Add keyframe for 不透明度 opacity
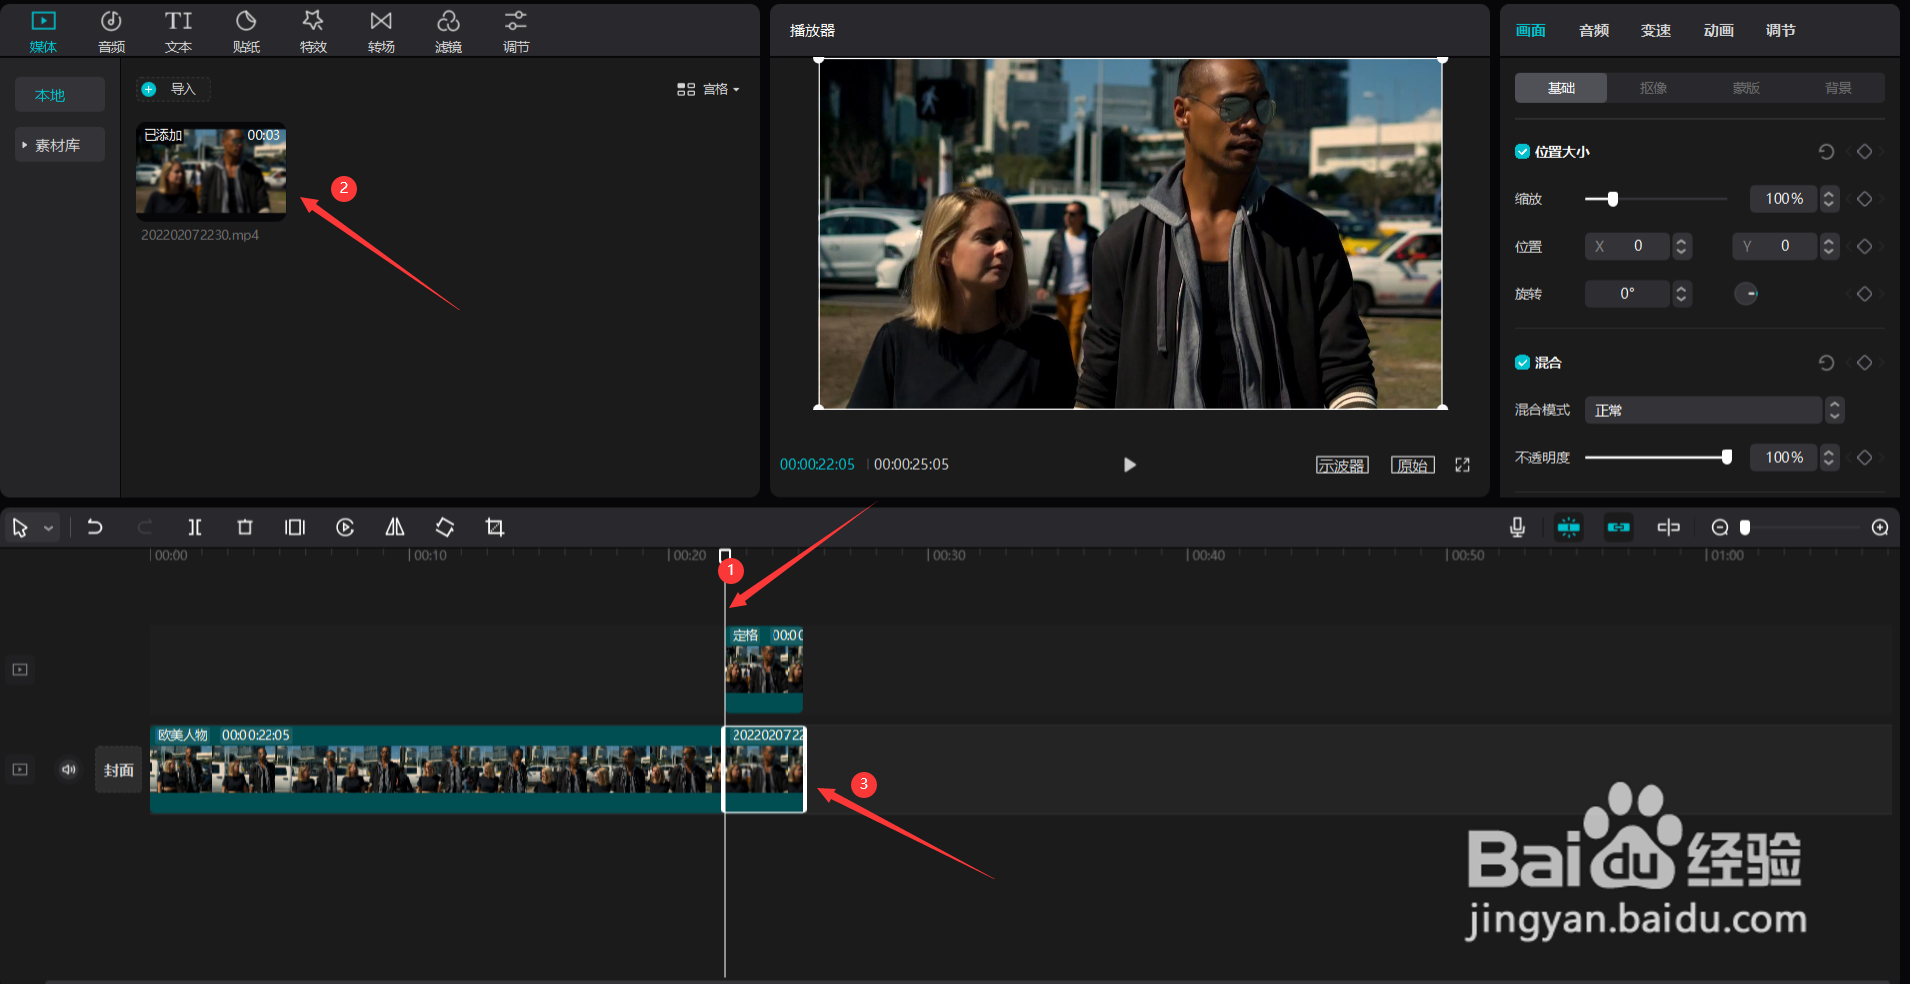The width and height of the screenshot is (1910, 984). [1864, 457]
